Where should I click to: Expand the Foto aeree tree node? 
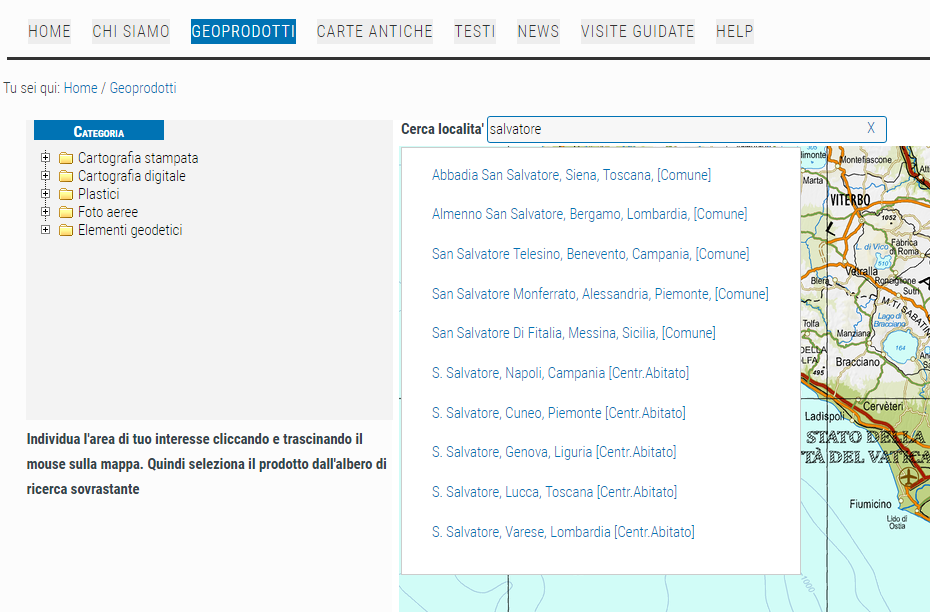(45, 212)
